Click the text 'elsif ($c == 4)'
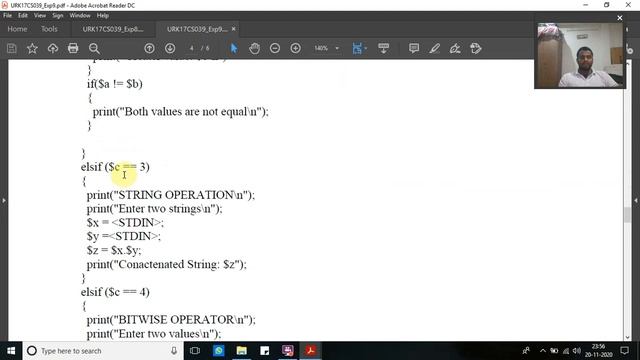This screenshot has width=640, height=360. 115,292
